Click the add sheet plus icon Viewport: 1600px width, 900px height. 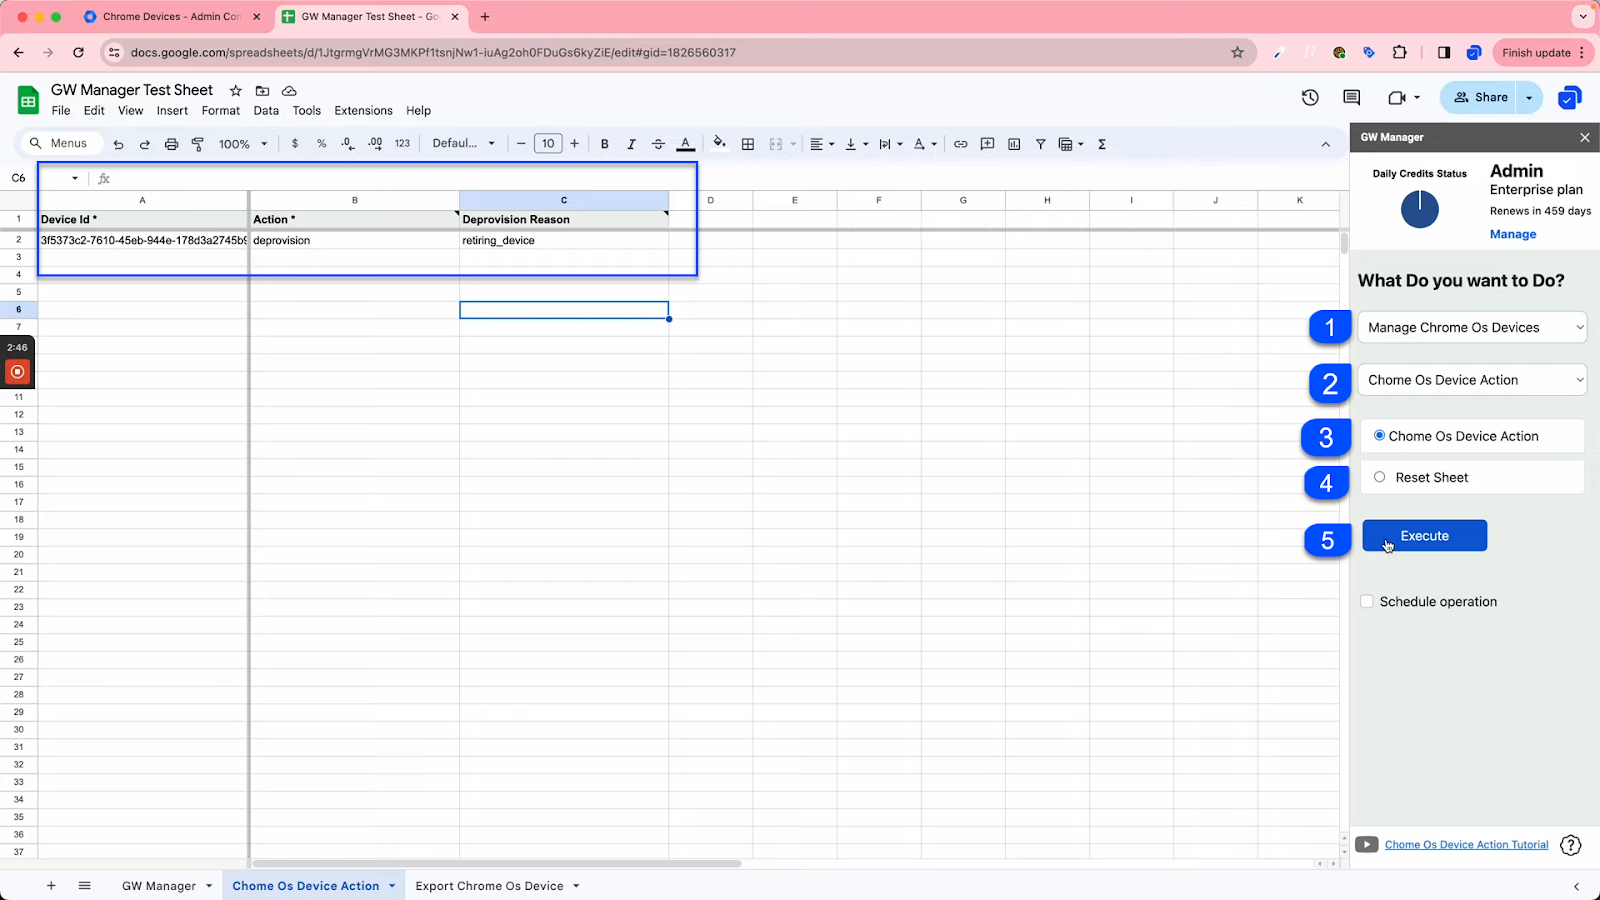[51, 886]
